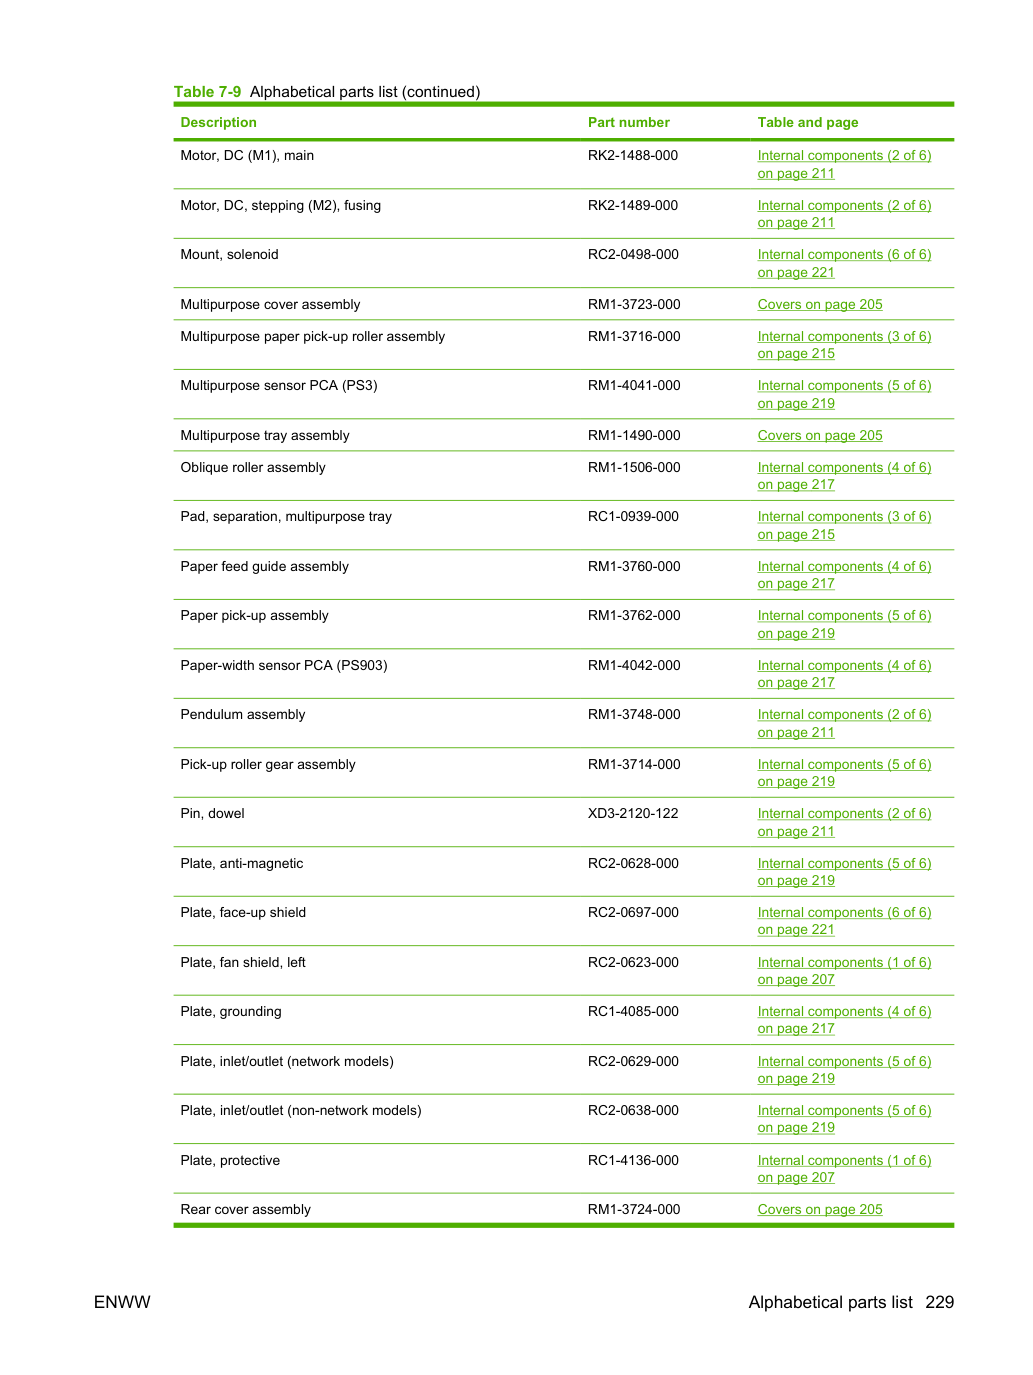Open Oblique roller assembly page 217 link
This screenshot has height=1375, width=1033.
click(844, 476)
